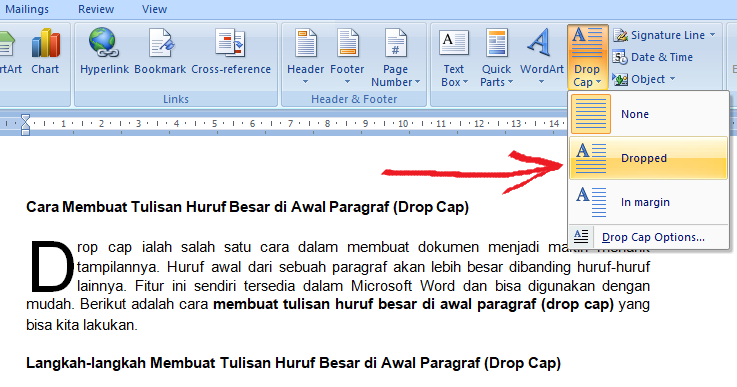
Task: Add a Bookmark to the document
Action: [x=160, y=51]
